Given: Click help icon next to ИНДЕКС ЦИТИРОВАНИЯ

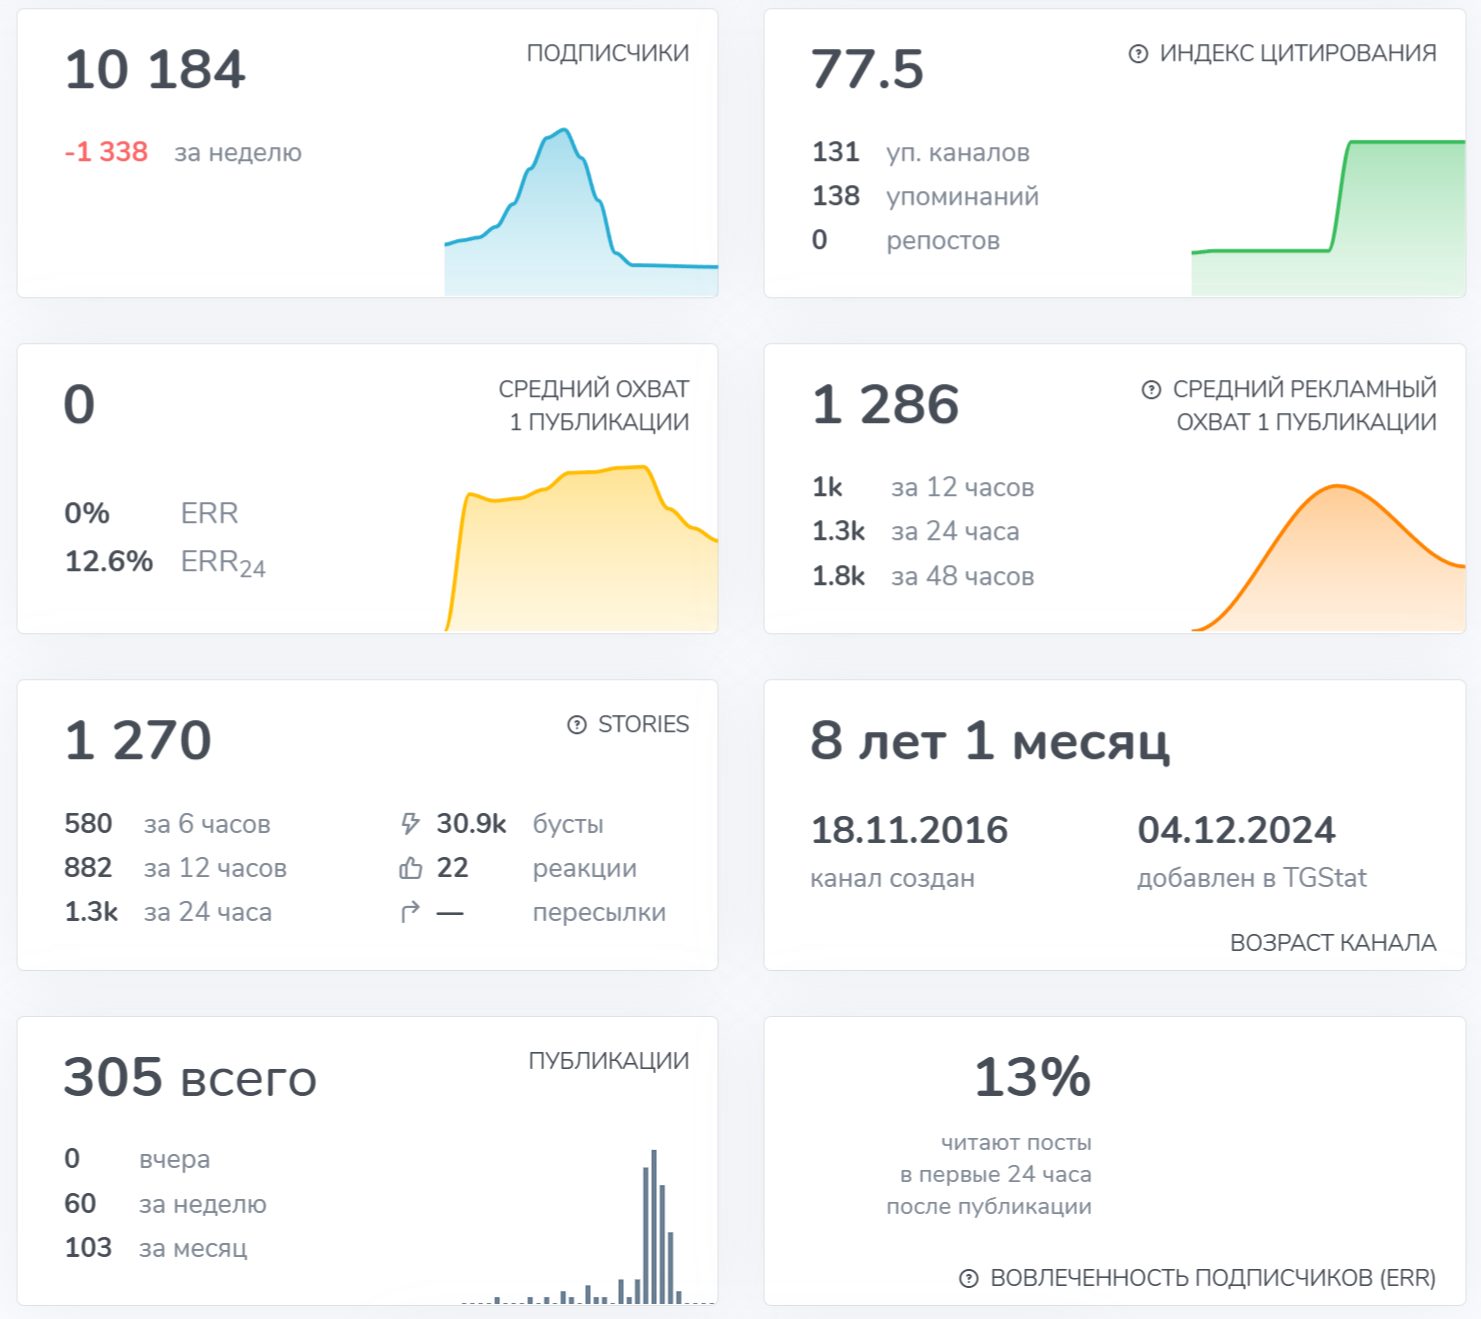Looking at the screenshot, I should coord(1138,54).
